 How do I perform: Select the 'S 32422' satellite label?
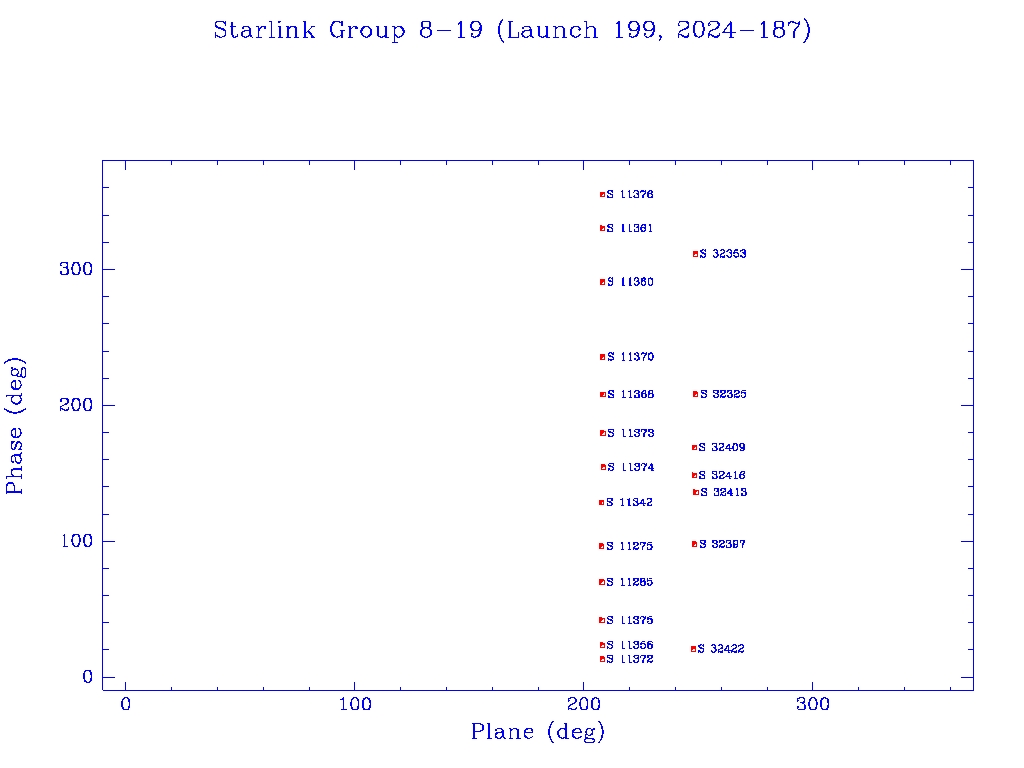click(720, 649)
